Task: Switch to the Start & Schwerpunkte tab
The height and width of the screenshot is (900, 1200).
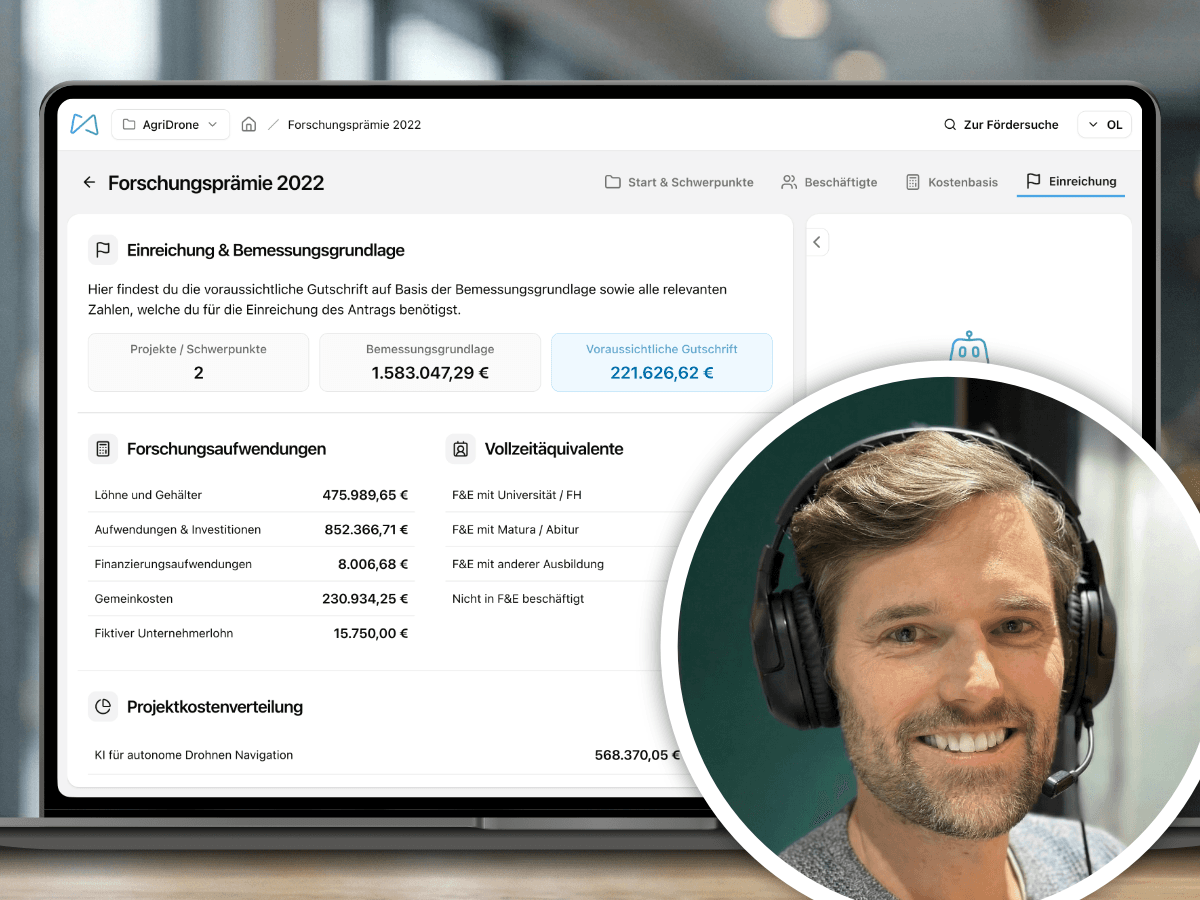Action: [x=679, y=182]
